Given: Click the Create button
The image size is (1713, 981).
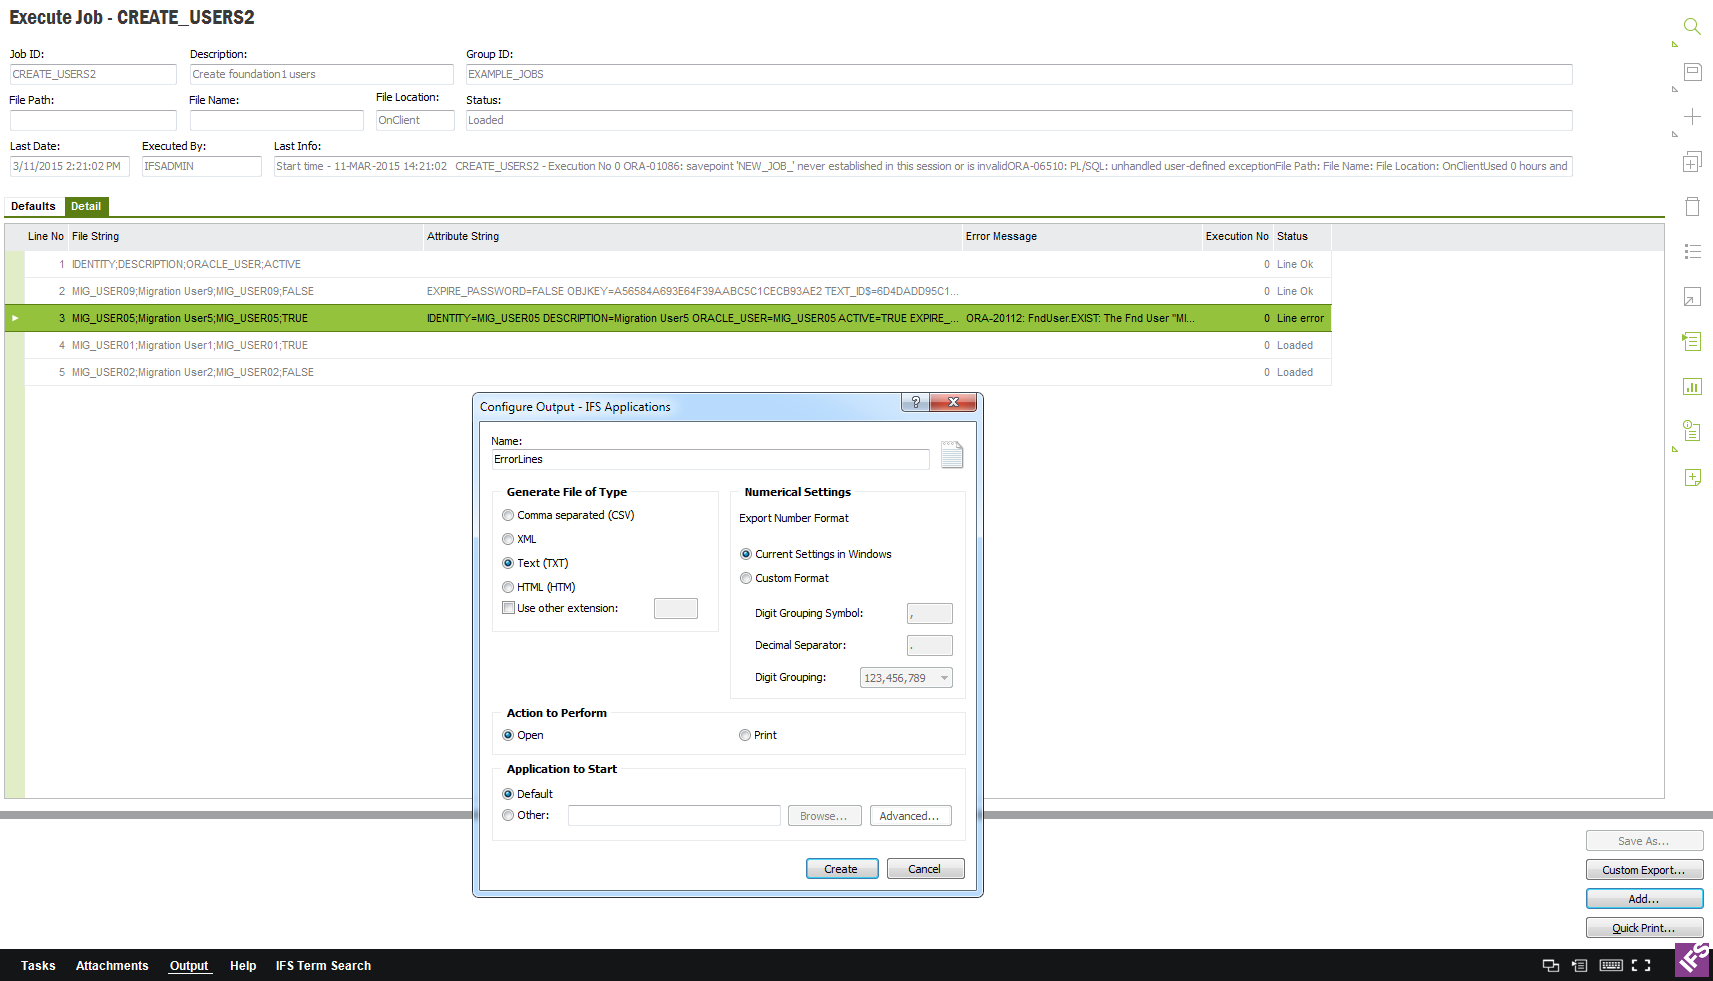Looking at the screenshot, I should [x=842, y=869].
